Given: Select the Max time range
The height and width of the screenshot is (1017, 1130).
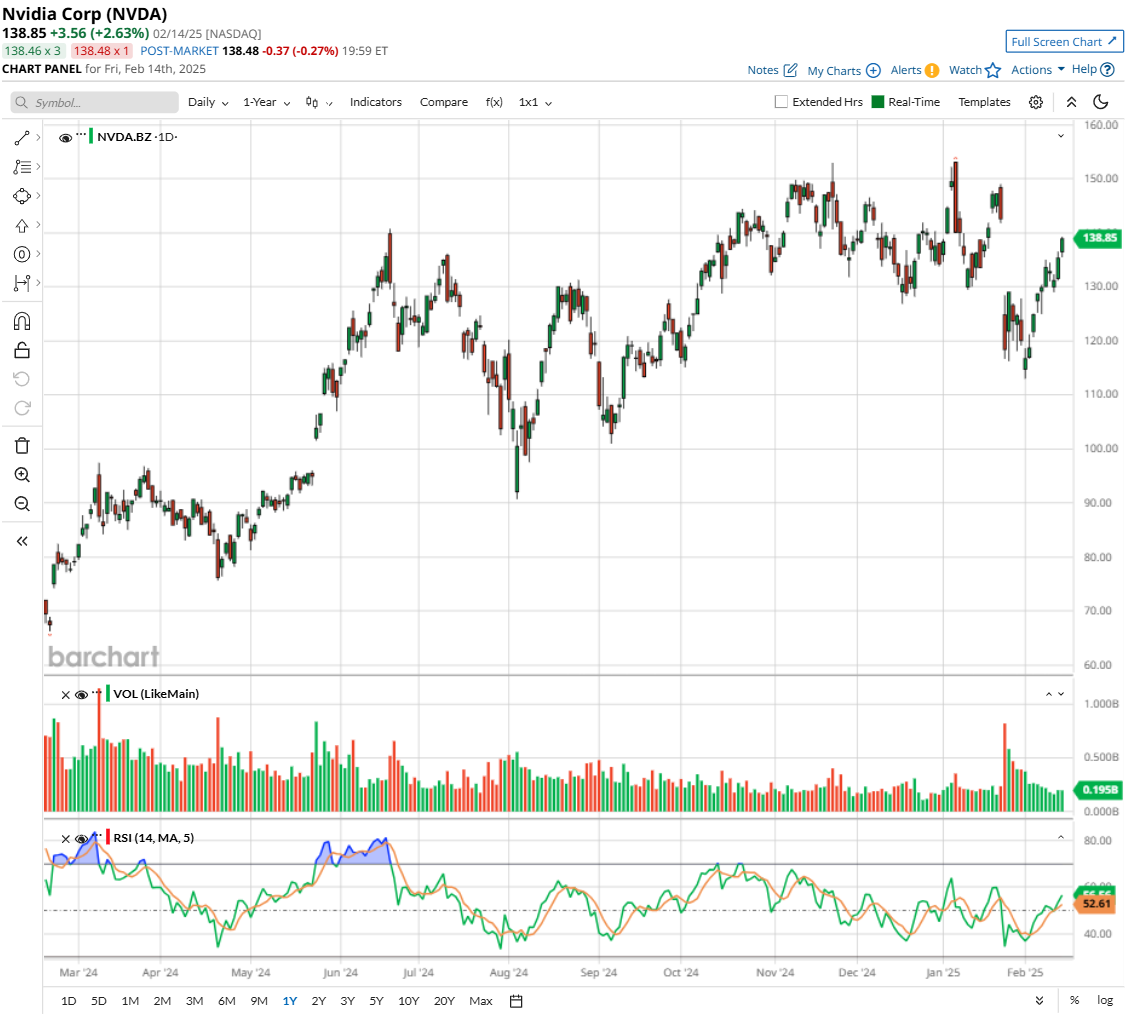Looking at the screenshot, I should click(x=481, y=1001).
